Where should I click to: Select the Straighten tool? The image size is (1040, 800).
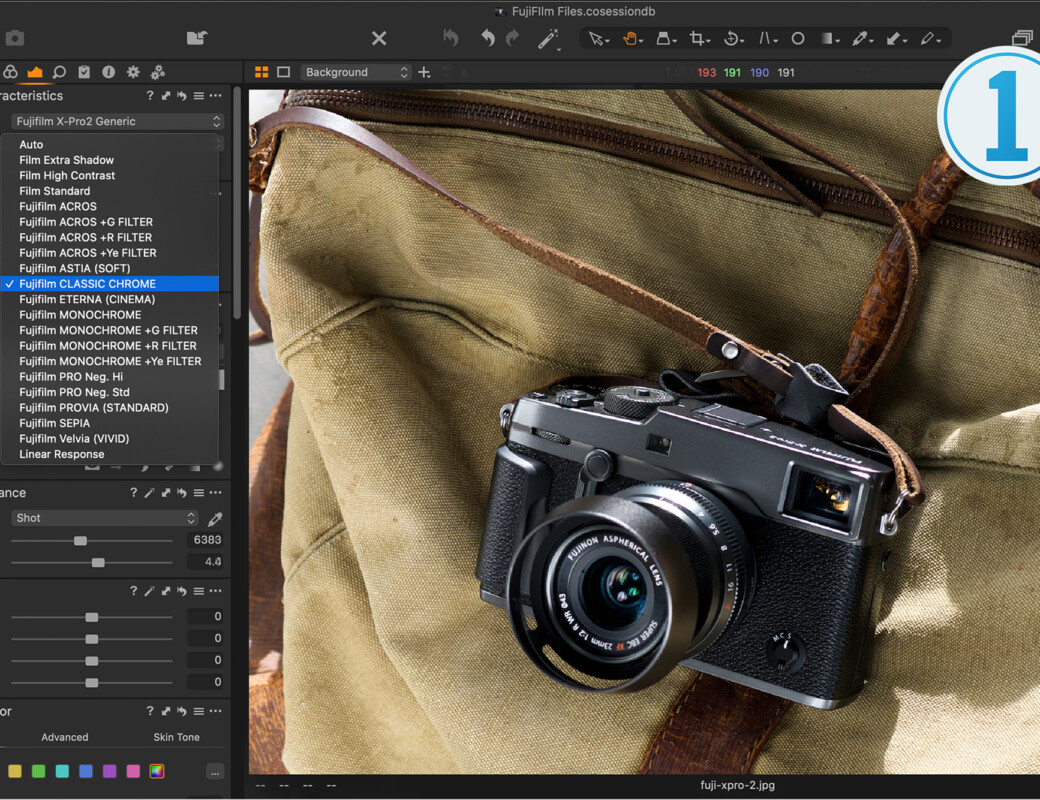tap(767, 38)
